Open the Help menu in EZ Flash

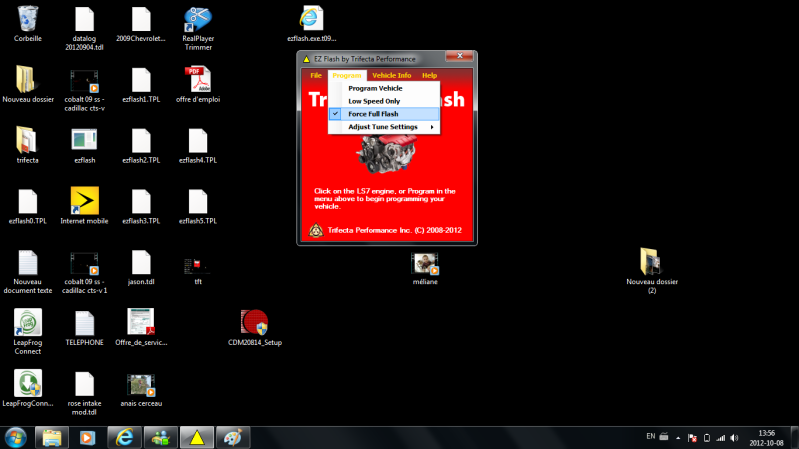click(x=429, y=75)
